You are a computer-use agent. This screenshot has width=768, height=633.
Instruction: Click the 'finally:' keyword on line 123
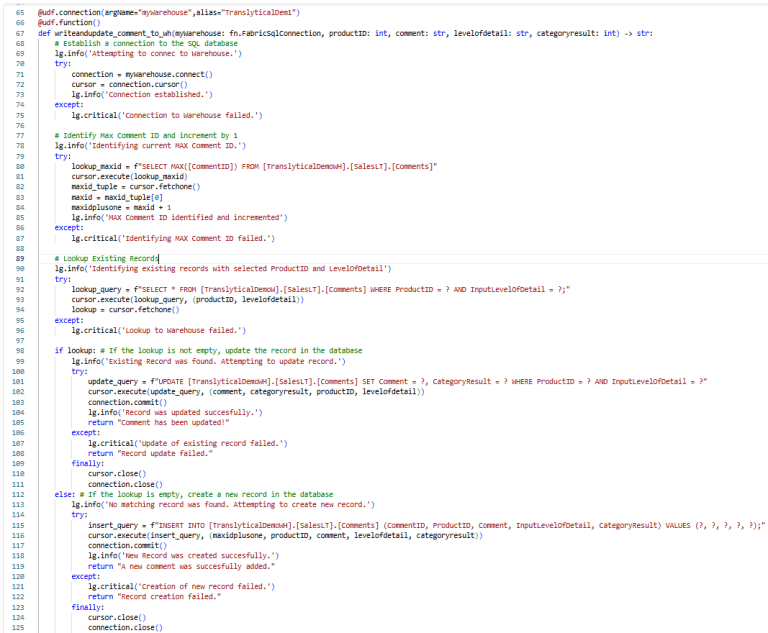tap(88, 608)
